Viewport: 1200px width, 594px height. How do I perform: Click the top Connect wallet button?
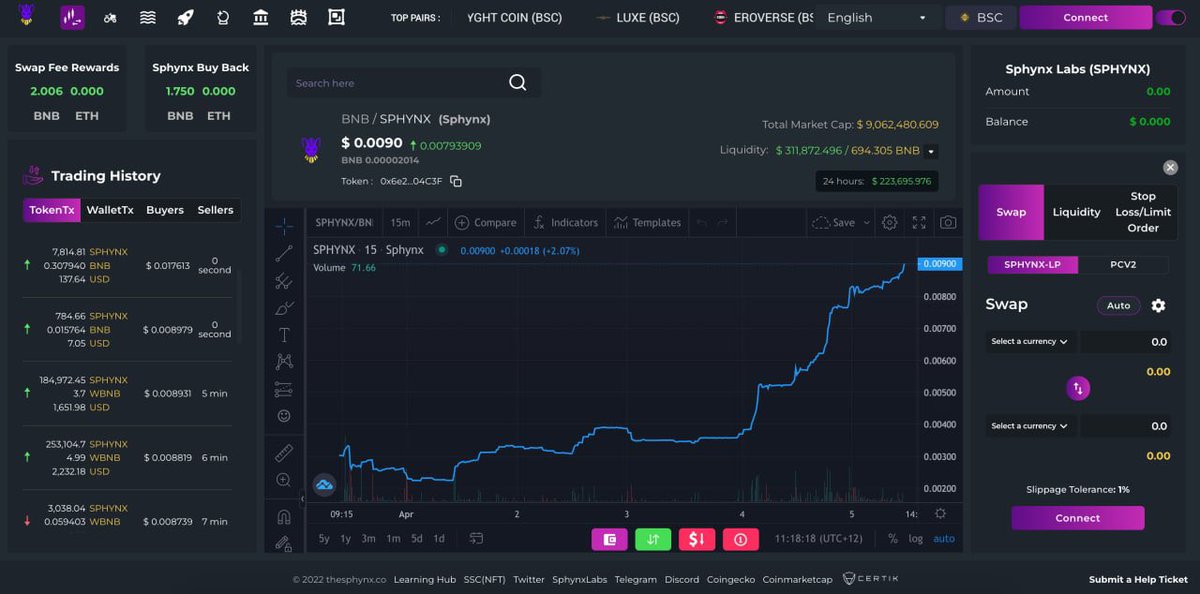[1085, 17]
